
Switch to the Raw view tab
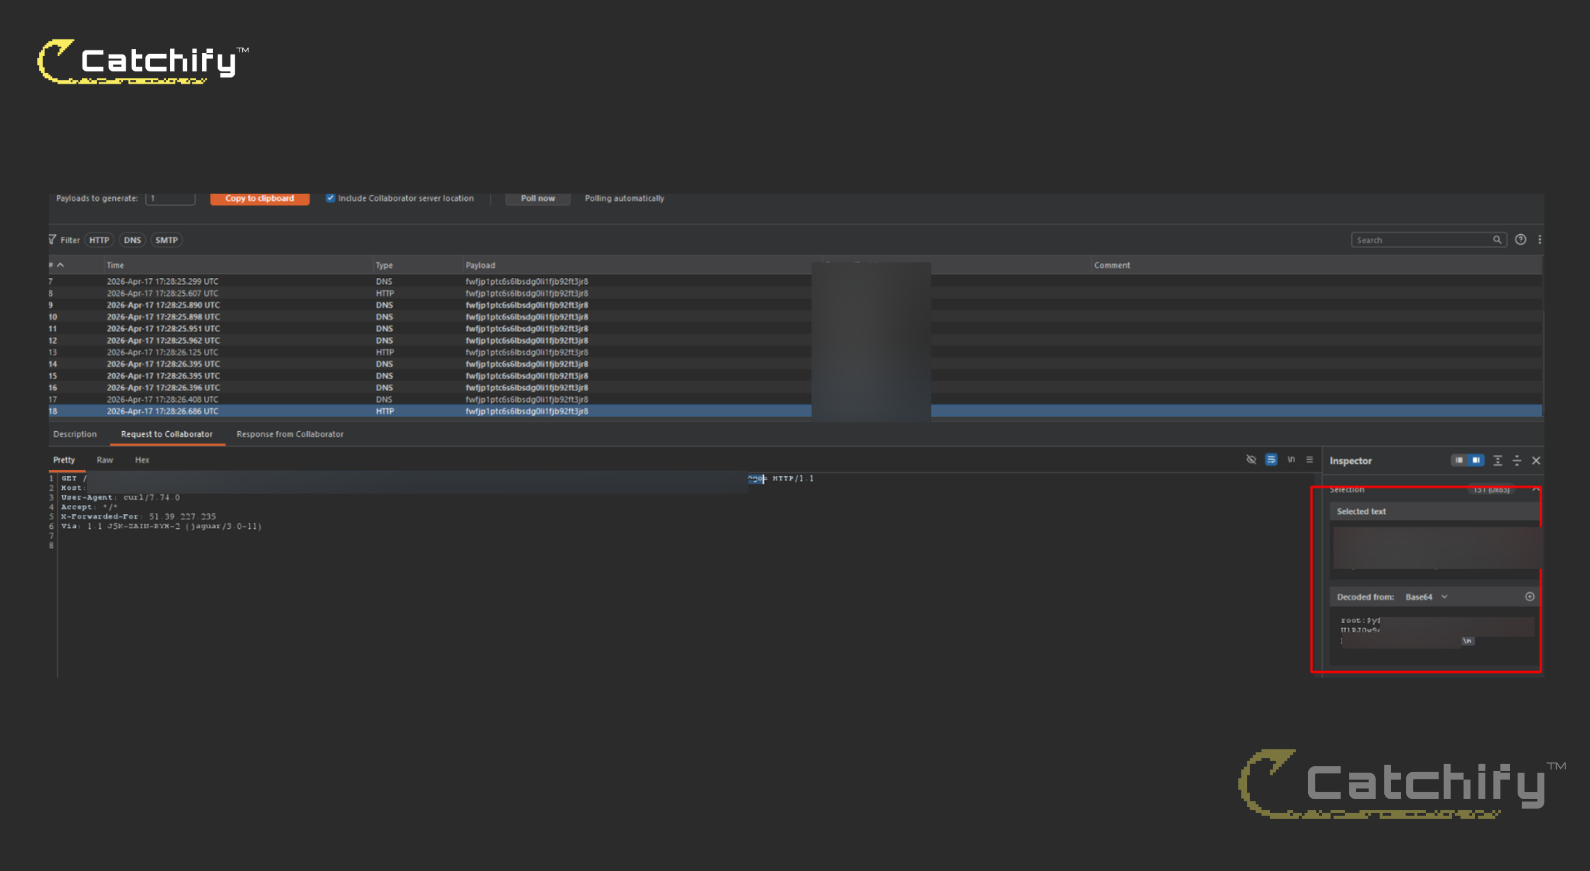(x=105, y=460)
